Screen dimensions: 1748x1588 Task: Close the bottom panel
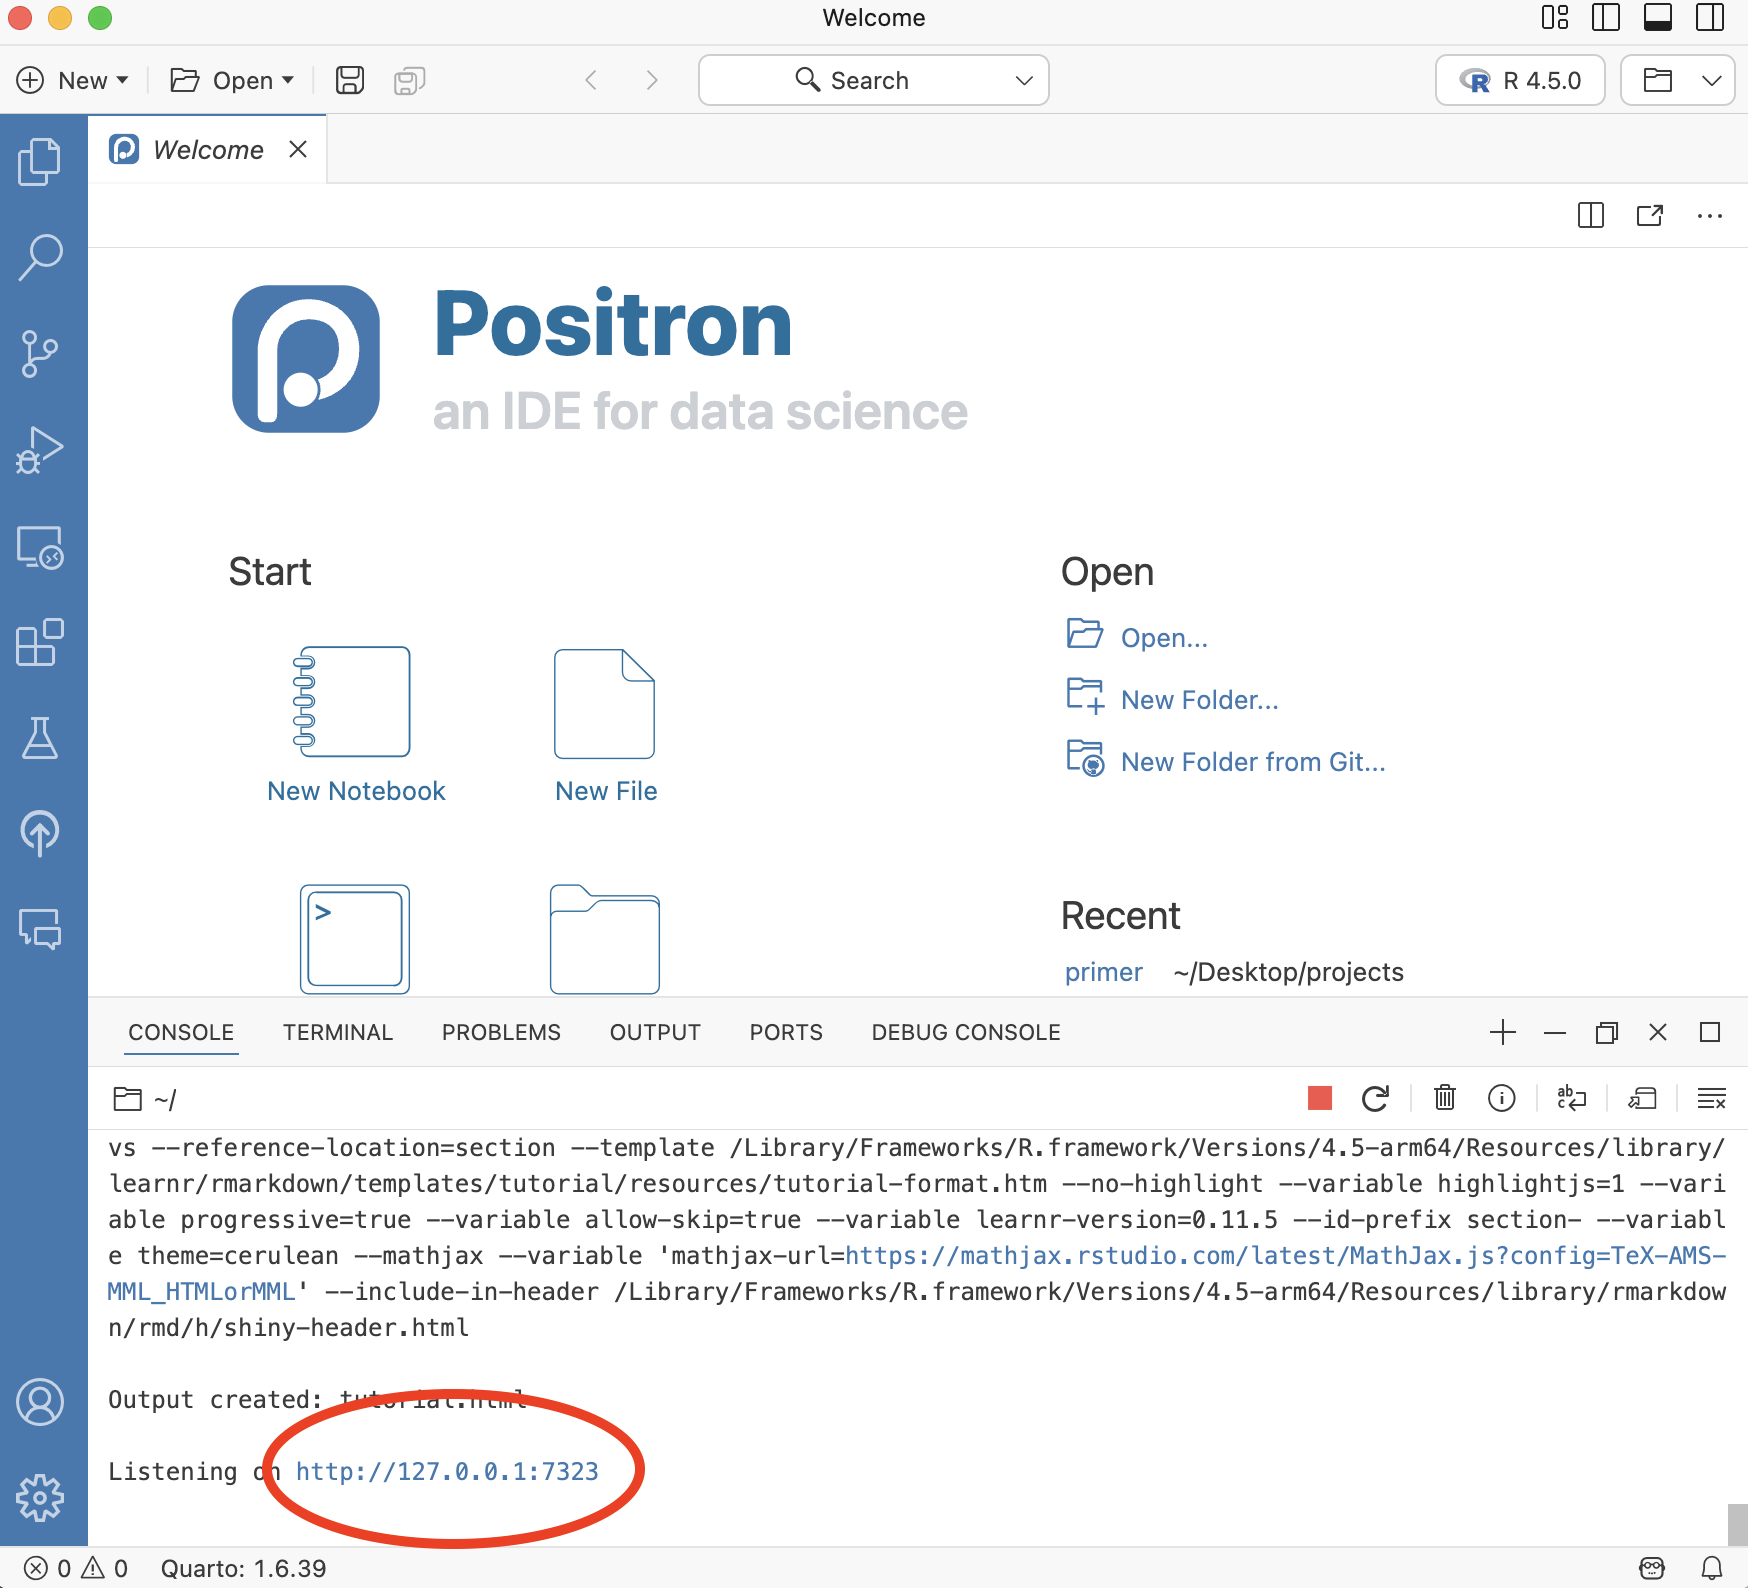1658,1032
